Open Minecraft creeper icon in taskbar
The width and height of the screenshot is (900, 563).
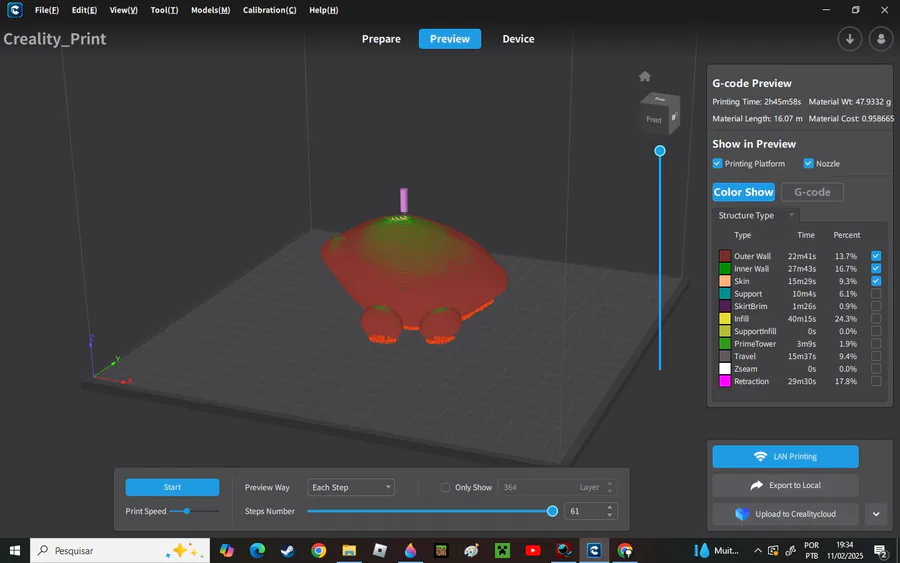click(x=502, y=551)
